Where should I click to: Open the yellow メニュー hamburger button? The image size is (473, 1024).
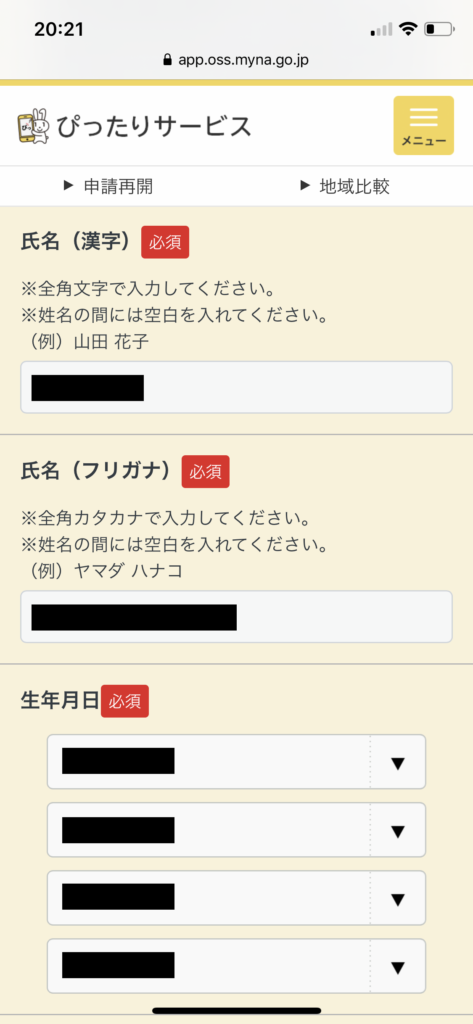423,125
